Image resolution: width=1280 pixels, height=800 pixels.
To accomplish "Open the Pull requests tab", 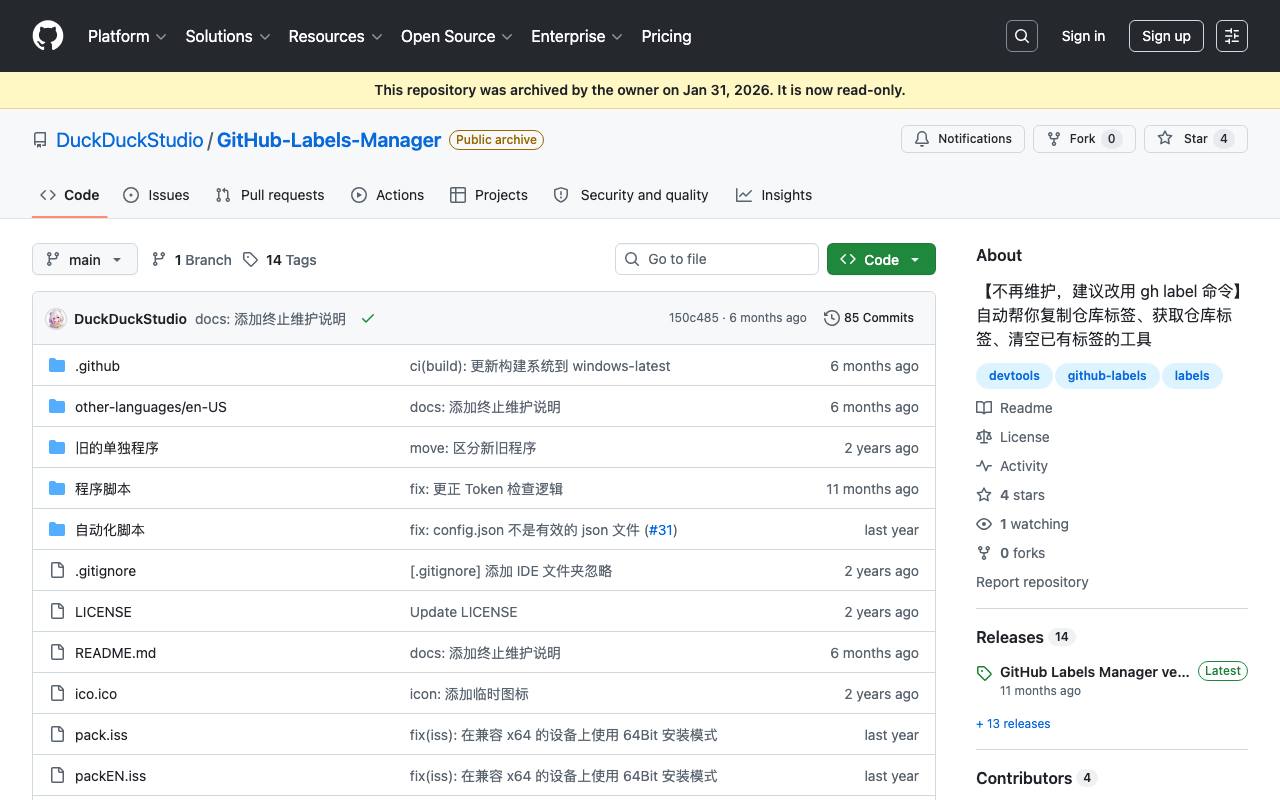I will tap(270, 195).
